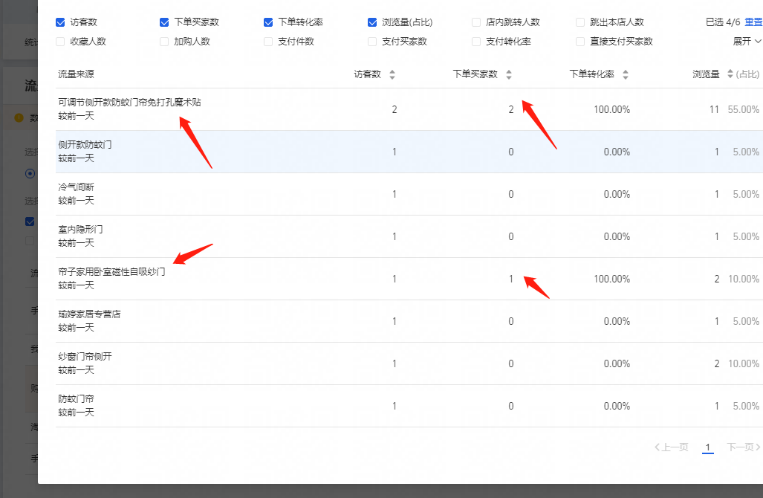Click 100.00% conversion in 帘子家用卧室 row
The image size is (763, 498).
612,279
